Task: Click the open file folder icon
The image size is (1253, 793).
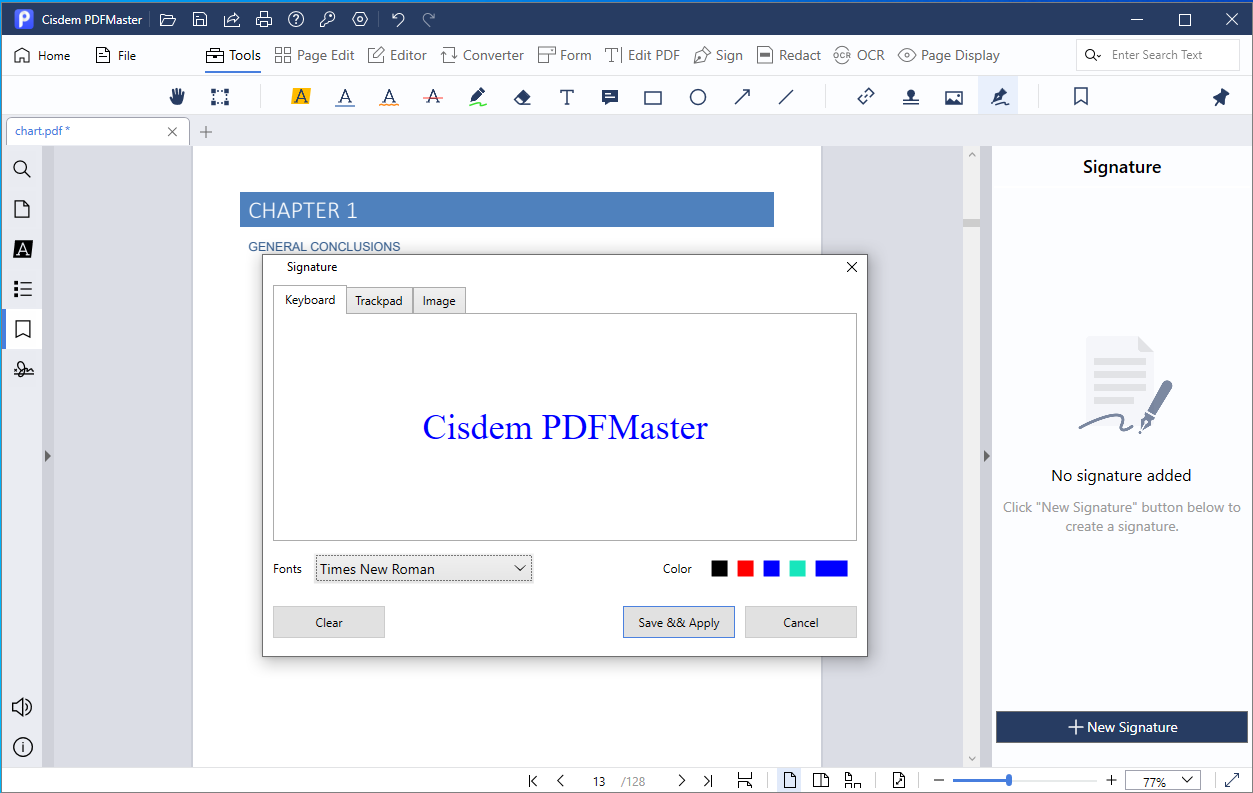Action: coord(168,19)
